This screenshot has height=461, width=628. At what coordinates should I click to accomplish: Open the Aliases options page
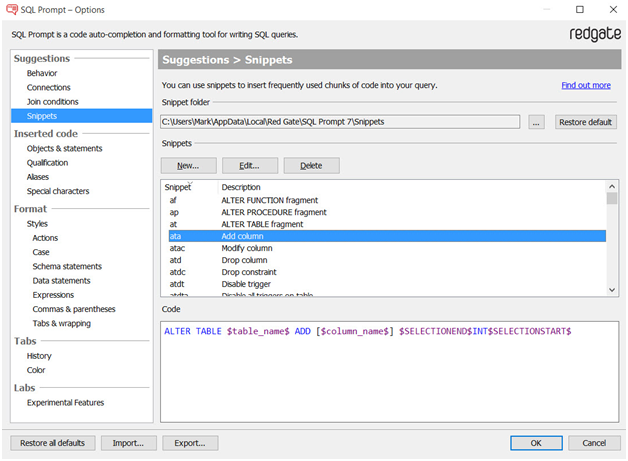(38, 177)
